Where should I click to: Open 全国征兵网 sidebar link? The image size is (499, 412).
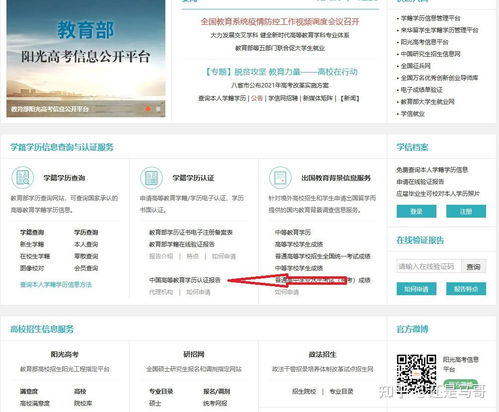tap(415, 66)
